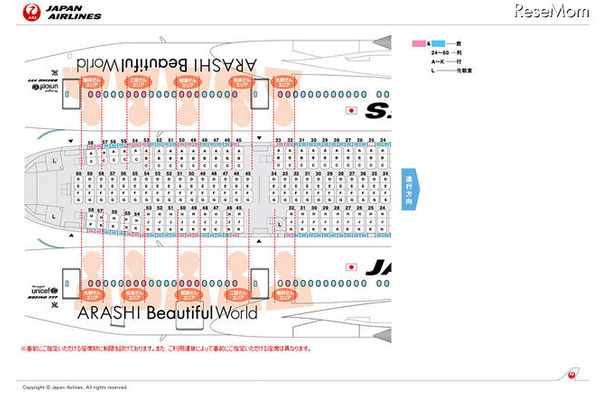Click the Japanese flag on the lower fuselage
610x400 pixels.
pyautogui.click(x=351, y=267)
